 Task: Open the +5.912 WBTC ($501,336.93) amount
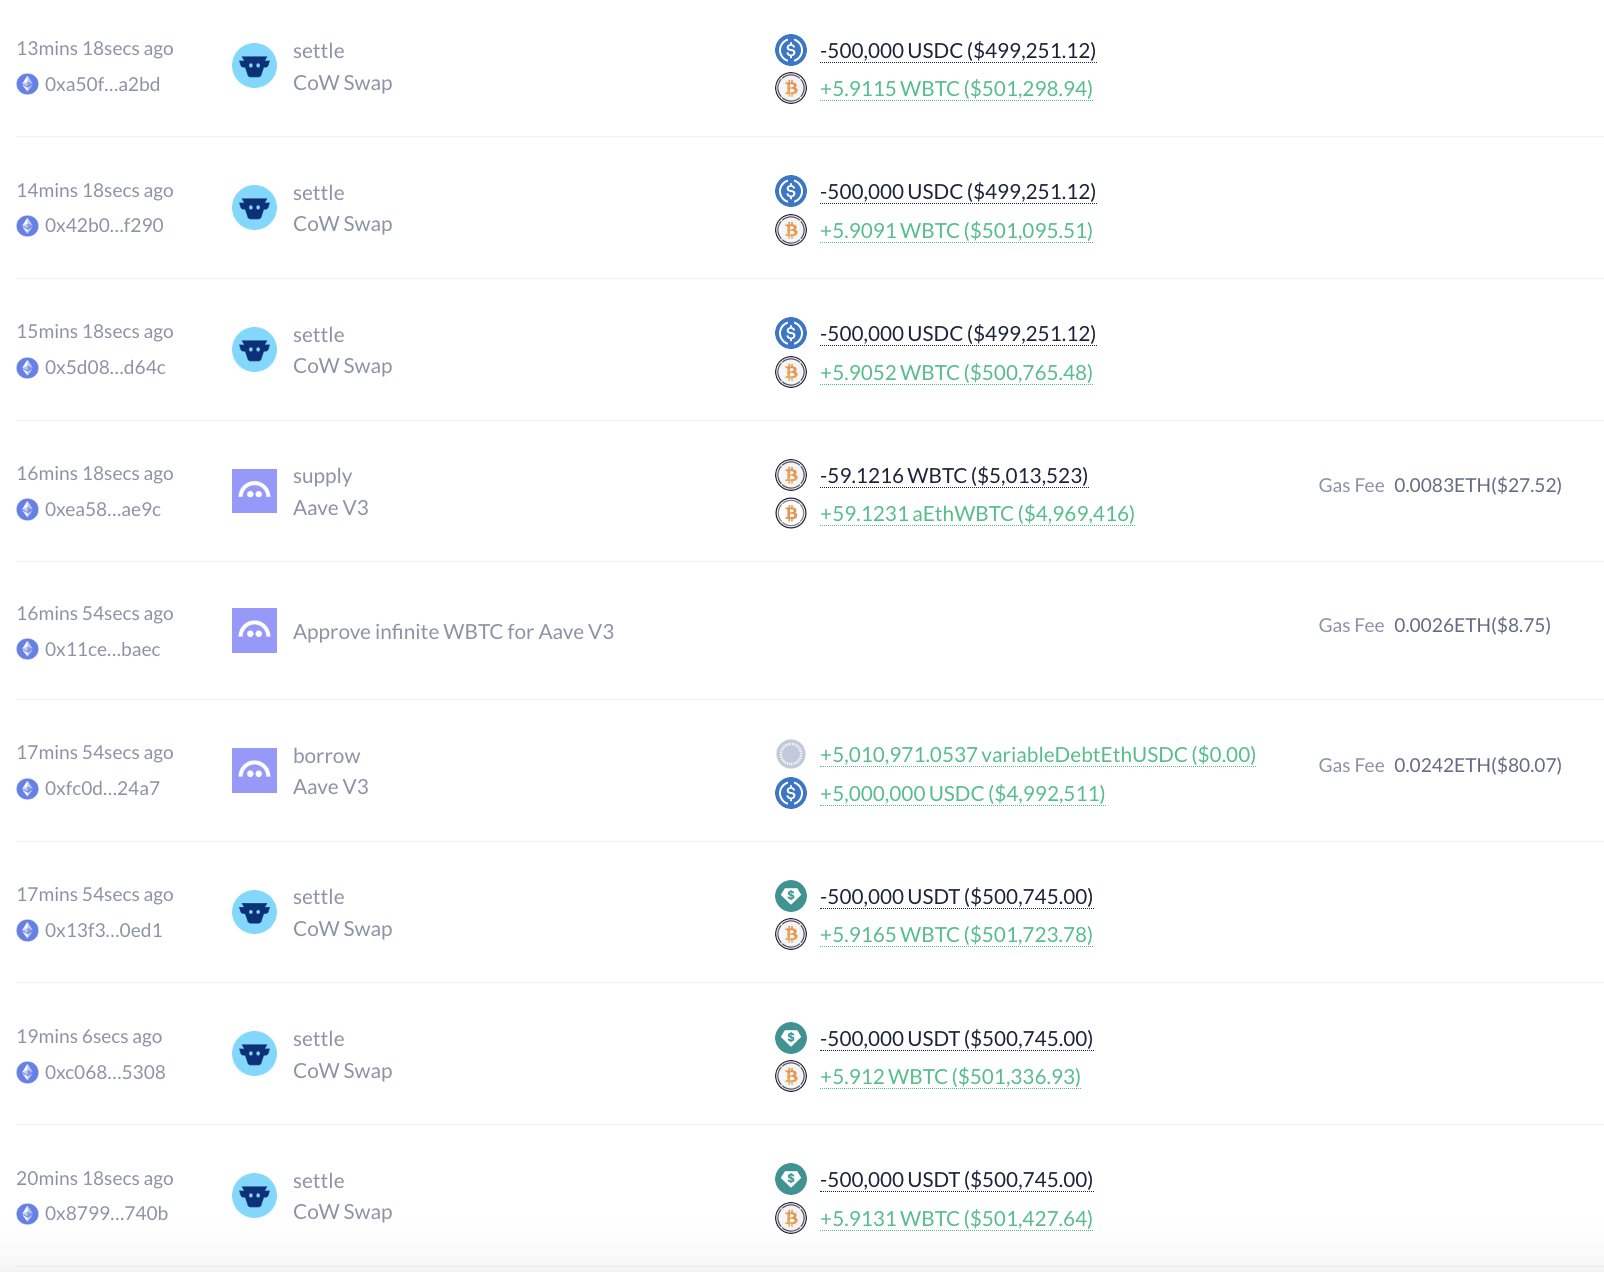point(950,1077)
